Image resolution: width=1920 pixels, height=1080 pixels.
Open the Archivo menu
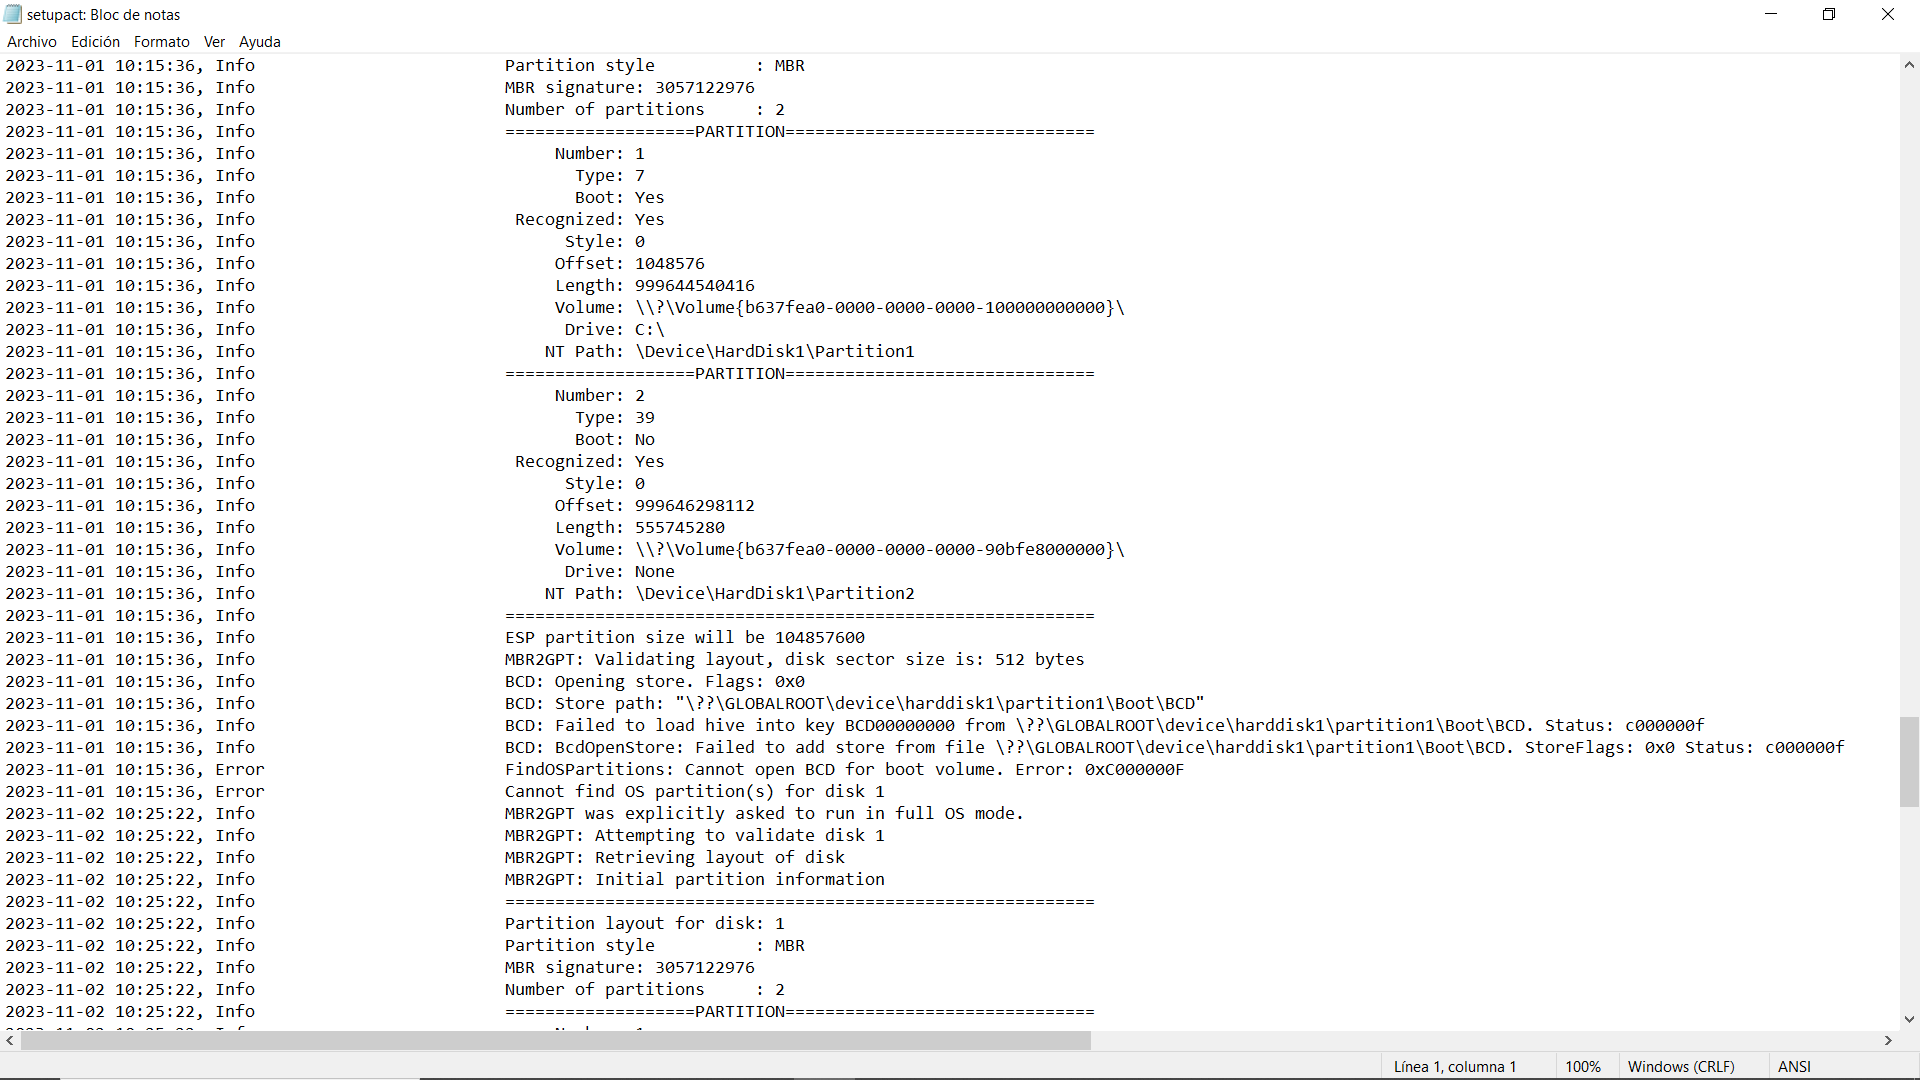(x=31, y=42)
